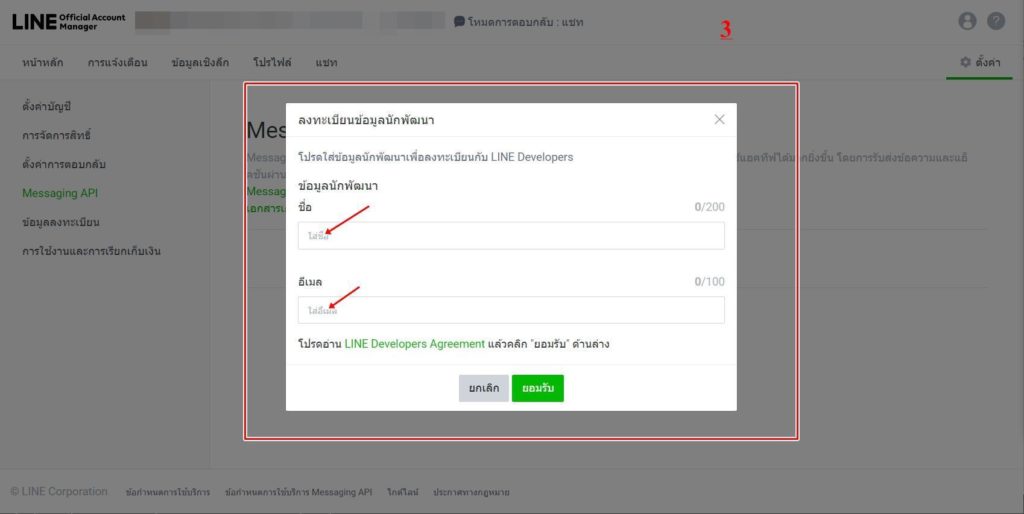This screenshot has height=514, width=1024.
Task: Click the ลงทะเบียนข้อมูลนักพัฒนา dialog title
Action: pos(366,120)
